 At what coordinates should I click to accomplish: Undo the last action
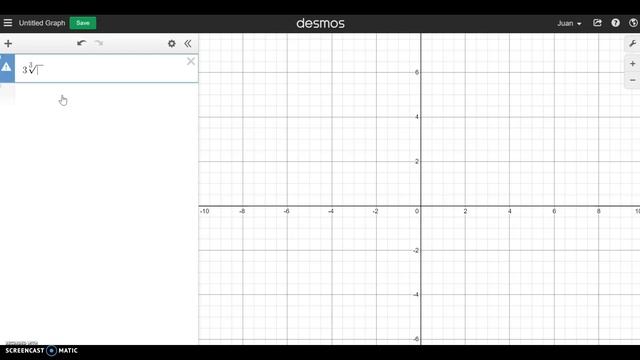click(82, 43)
